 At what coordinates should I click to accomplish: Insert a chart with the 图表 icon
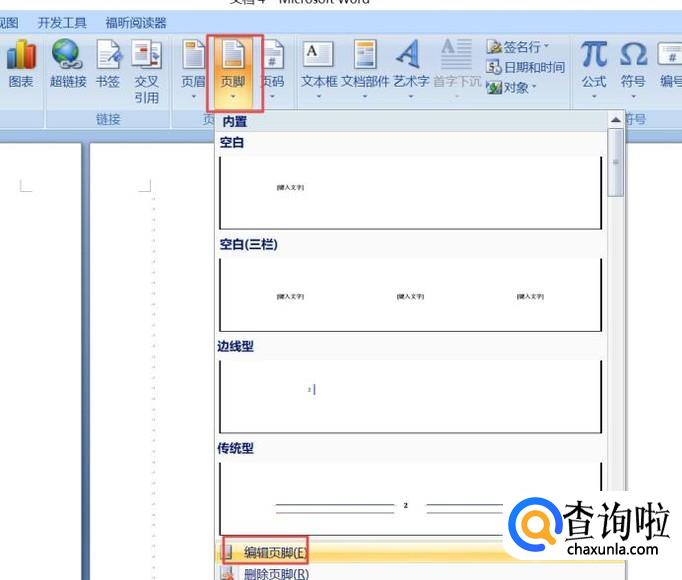[20, 63]
